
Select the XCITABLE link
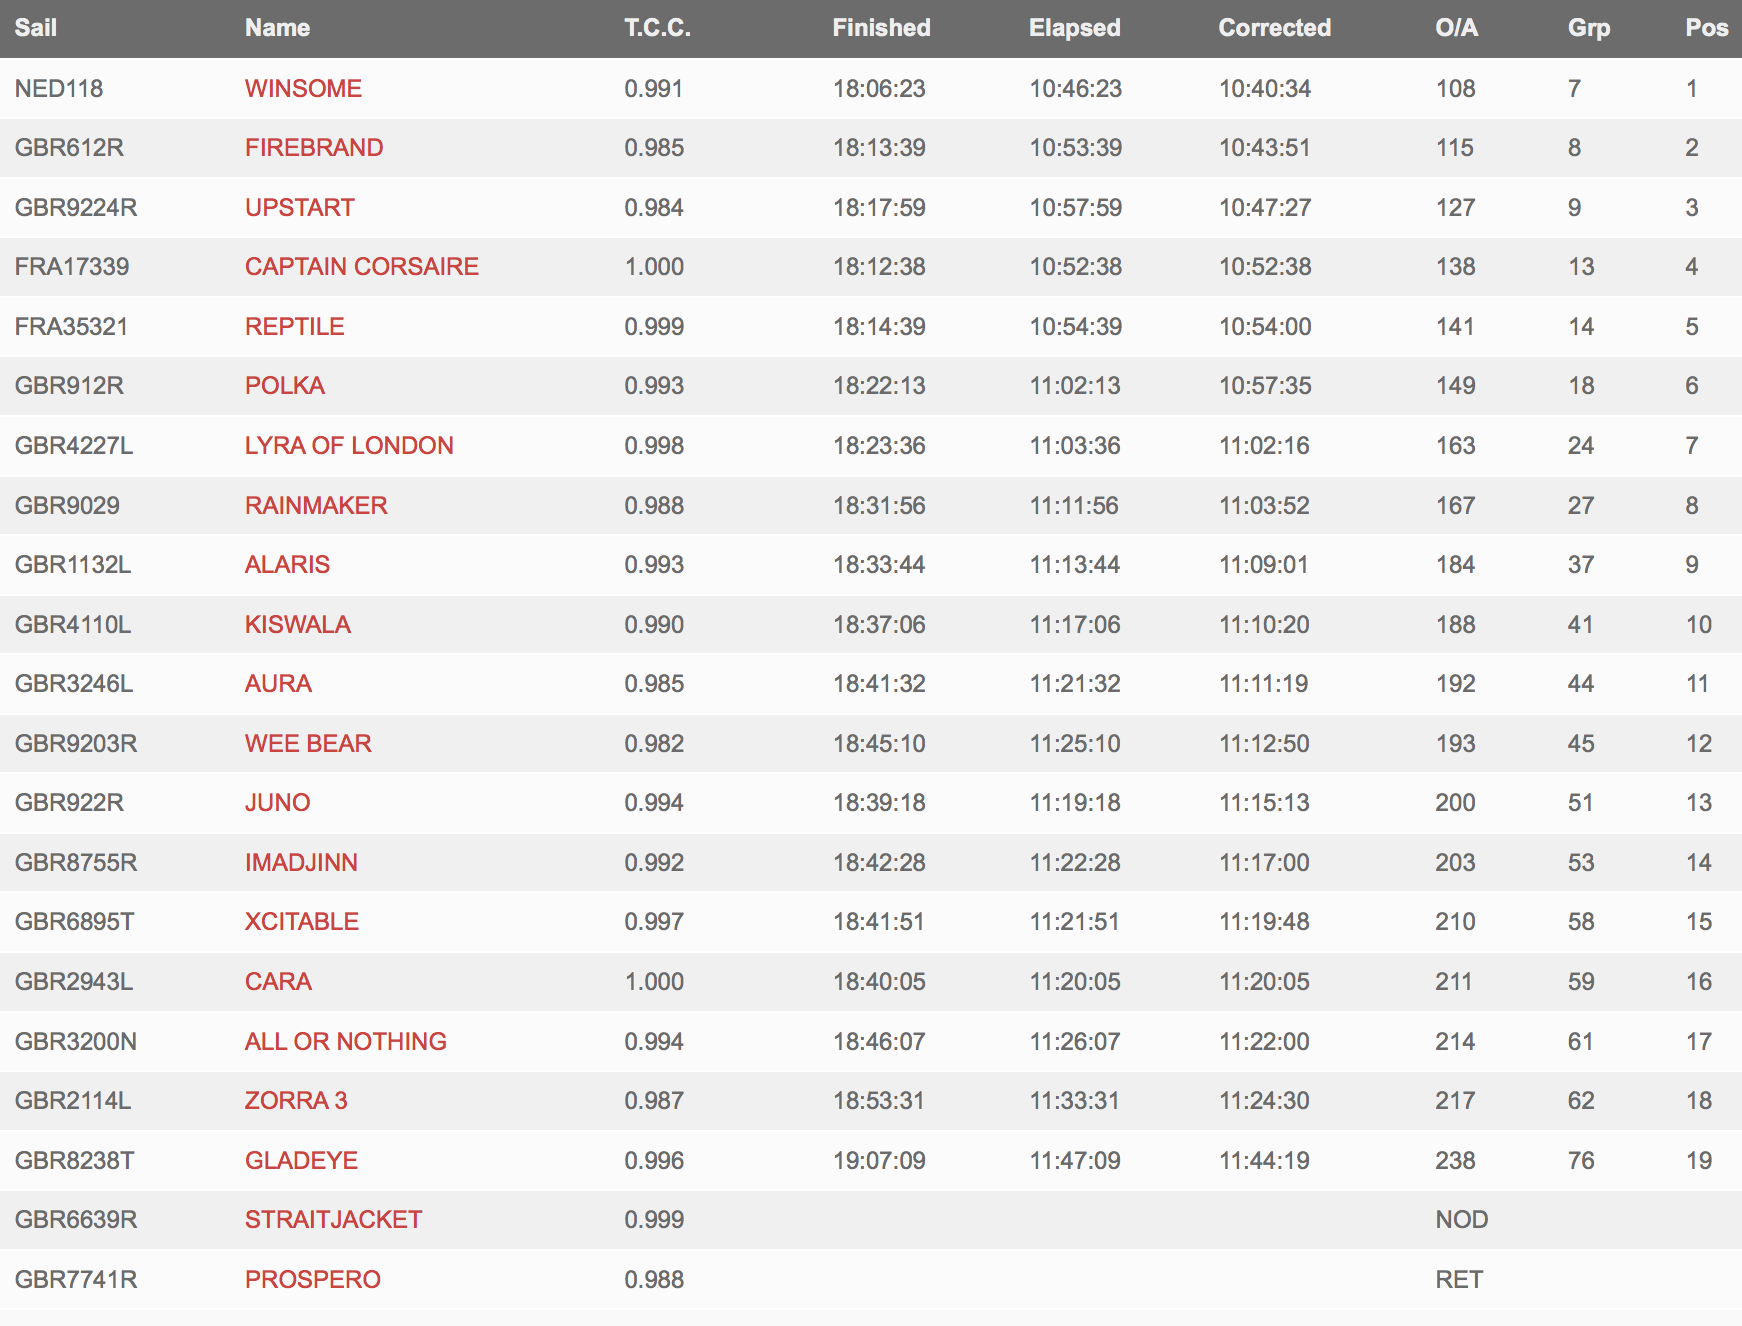tap(302, 922)
